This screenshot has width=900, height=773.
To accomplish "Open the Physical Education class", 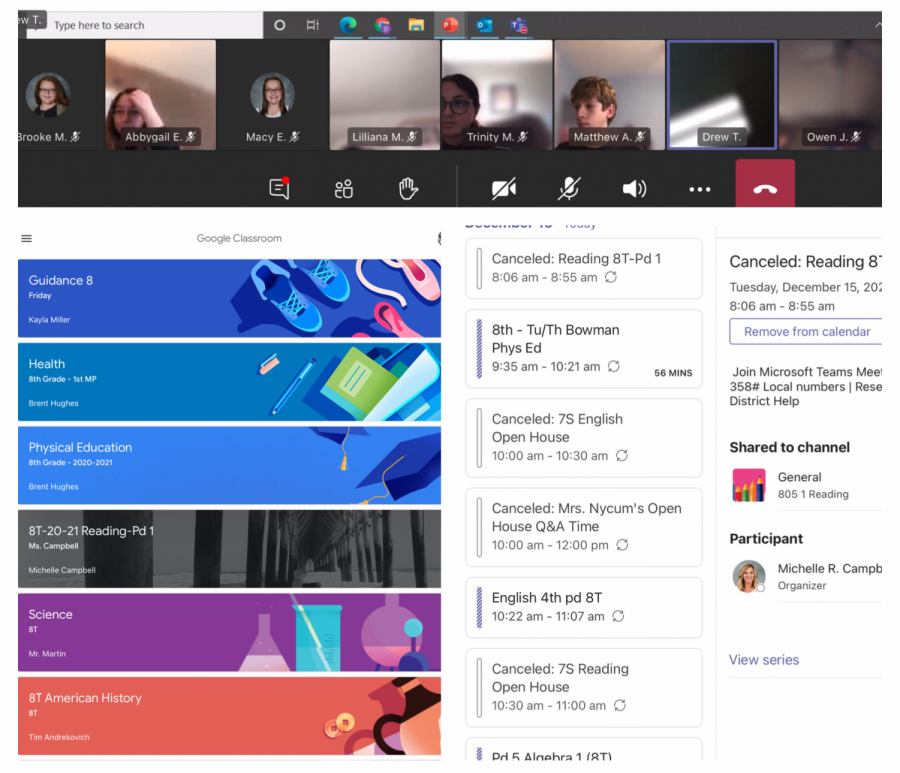I will click(x=230, y=465).
